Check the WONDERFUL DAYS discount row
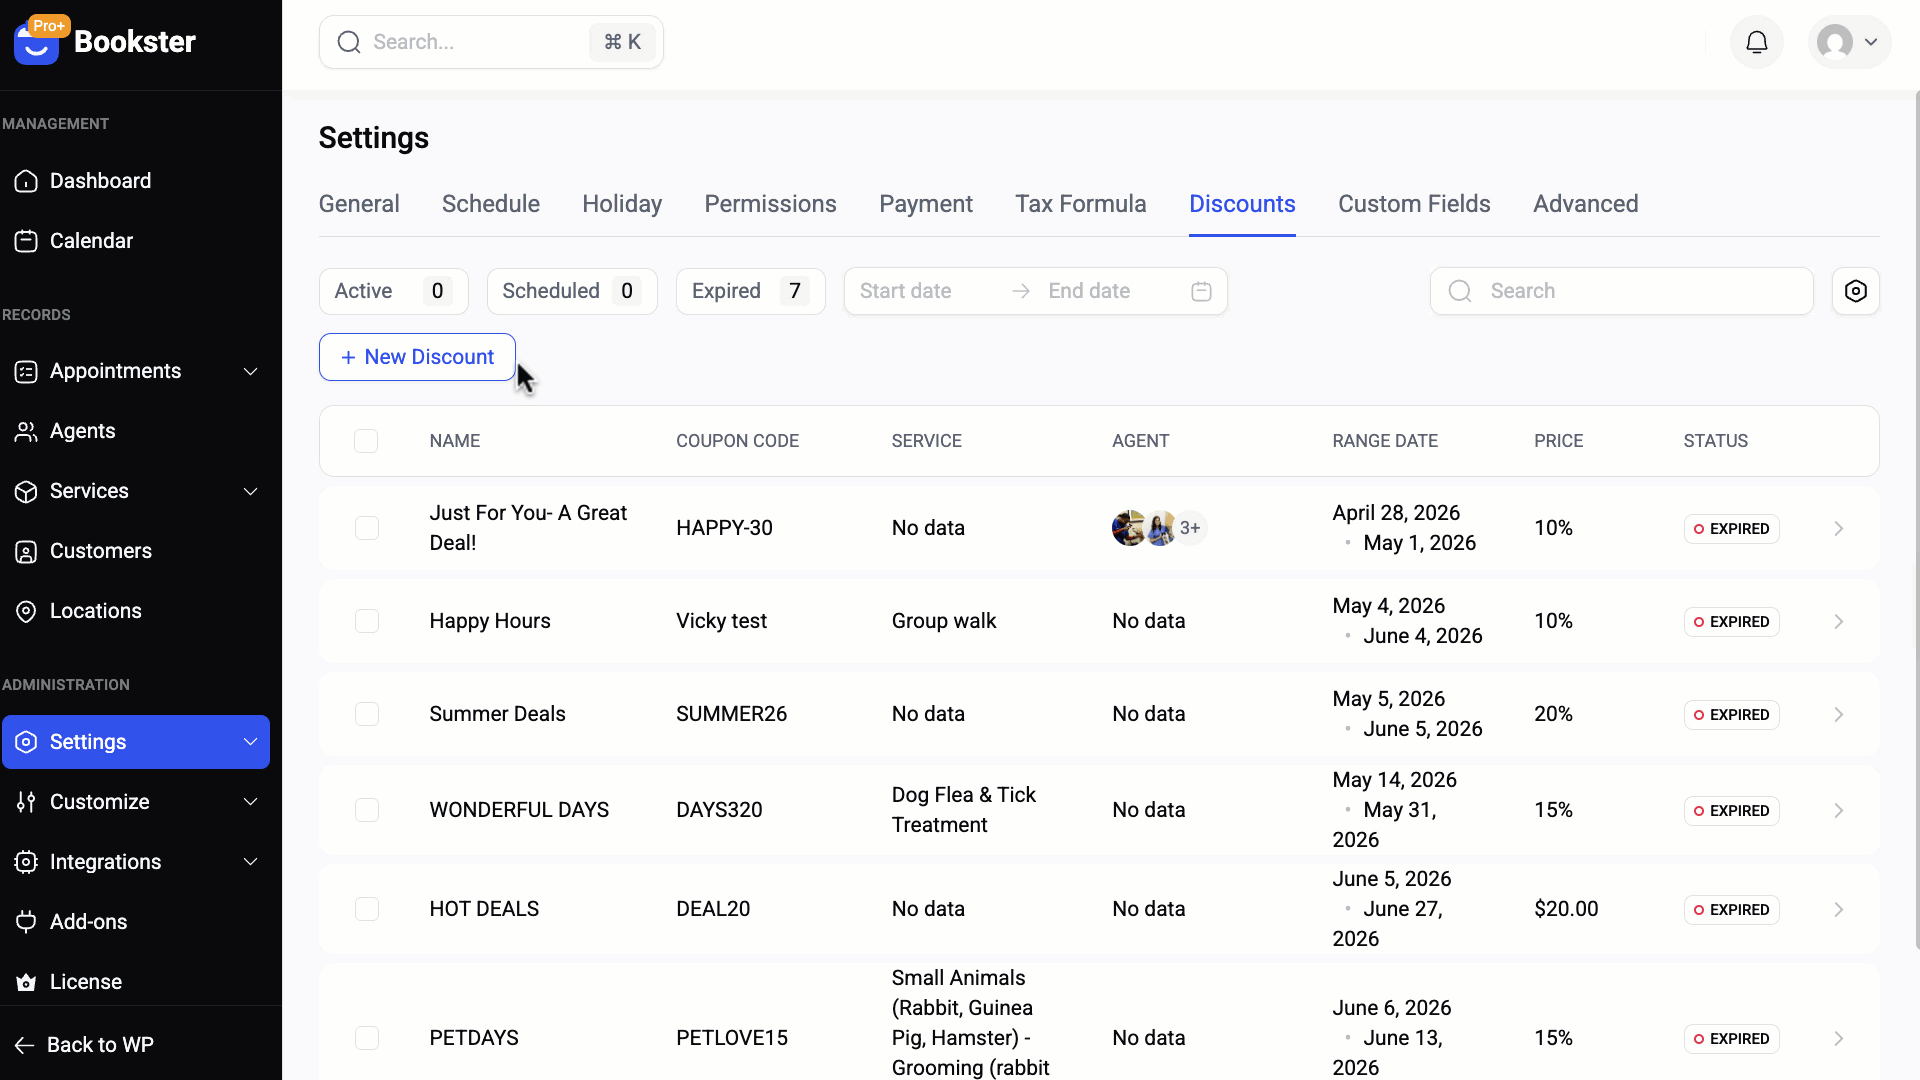 pyautogui.click(x=367, y=810)
